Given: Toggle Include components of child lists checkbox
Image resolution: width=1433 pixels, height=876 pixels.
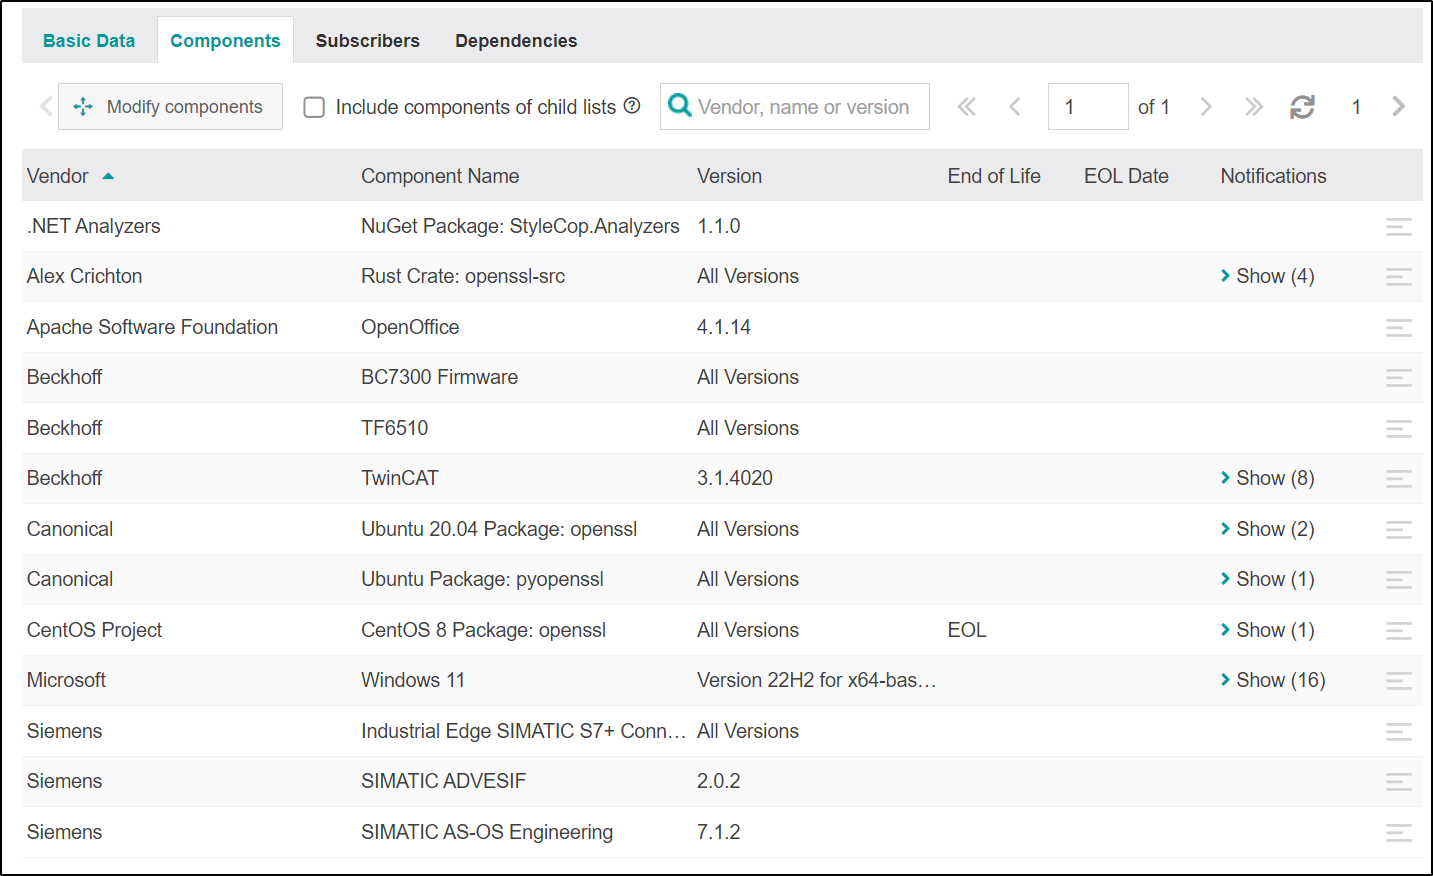Looking at the screenshot, I should tap(314, 107).
